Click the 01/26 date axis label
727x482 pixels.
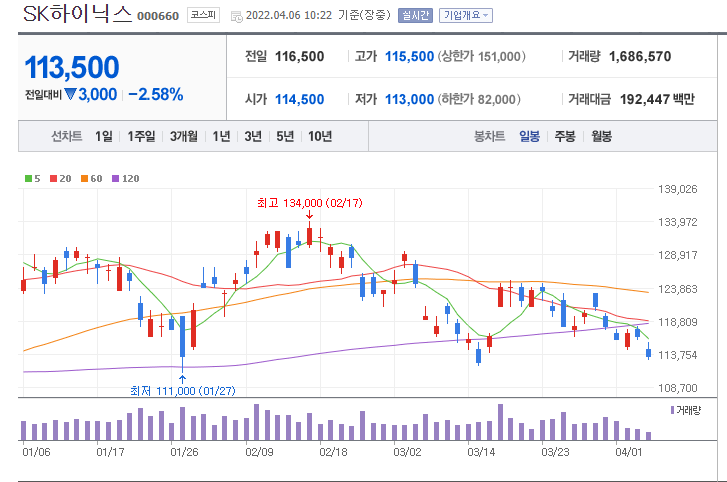[x=184, y=452]
